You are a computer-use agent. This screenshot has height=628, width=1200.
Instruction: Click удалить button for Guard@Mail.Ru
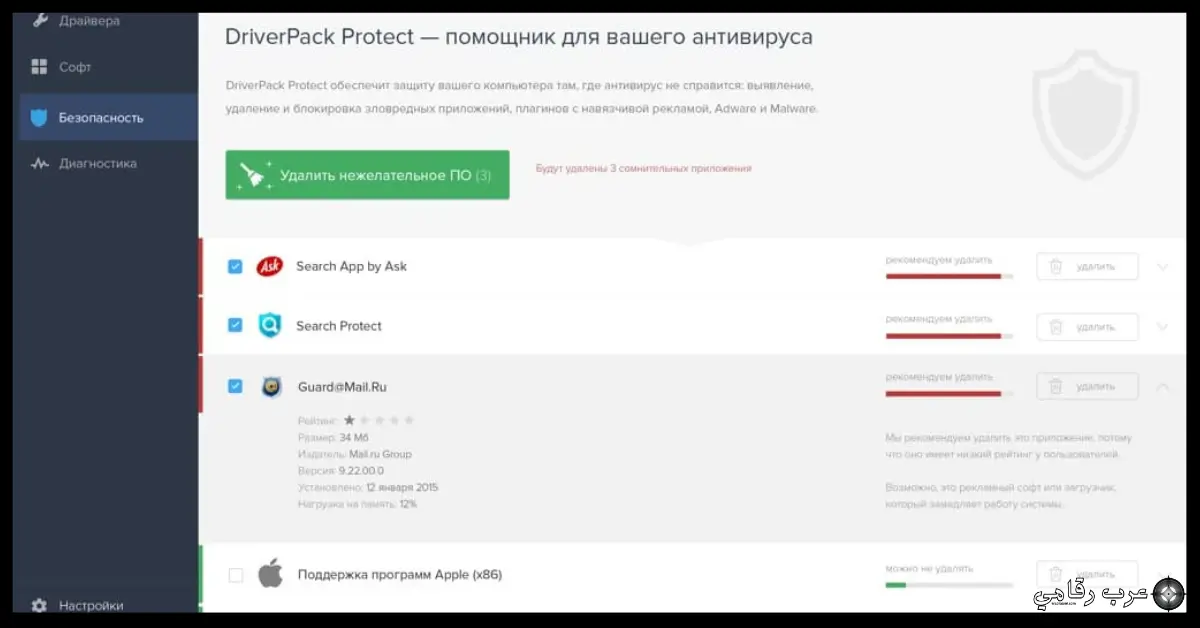[1087, 386]
